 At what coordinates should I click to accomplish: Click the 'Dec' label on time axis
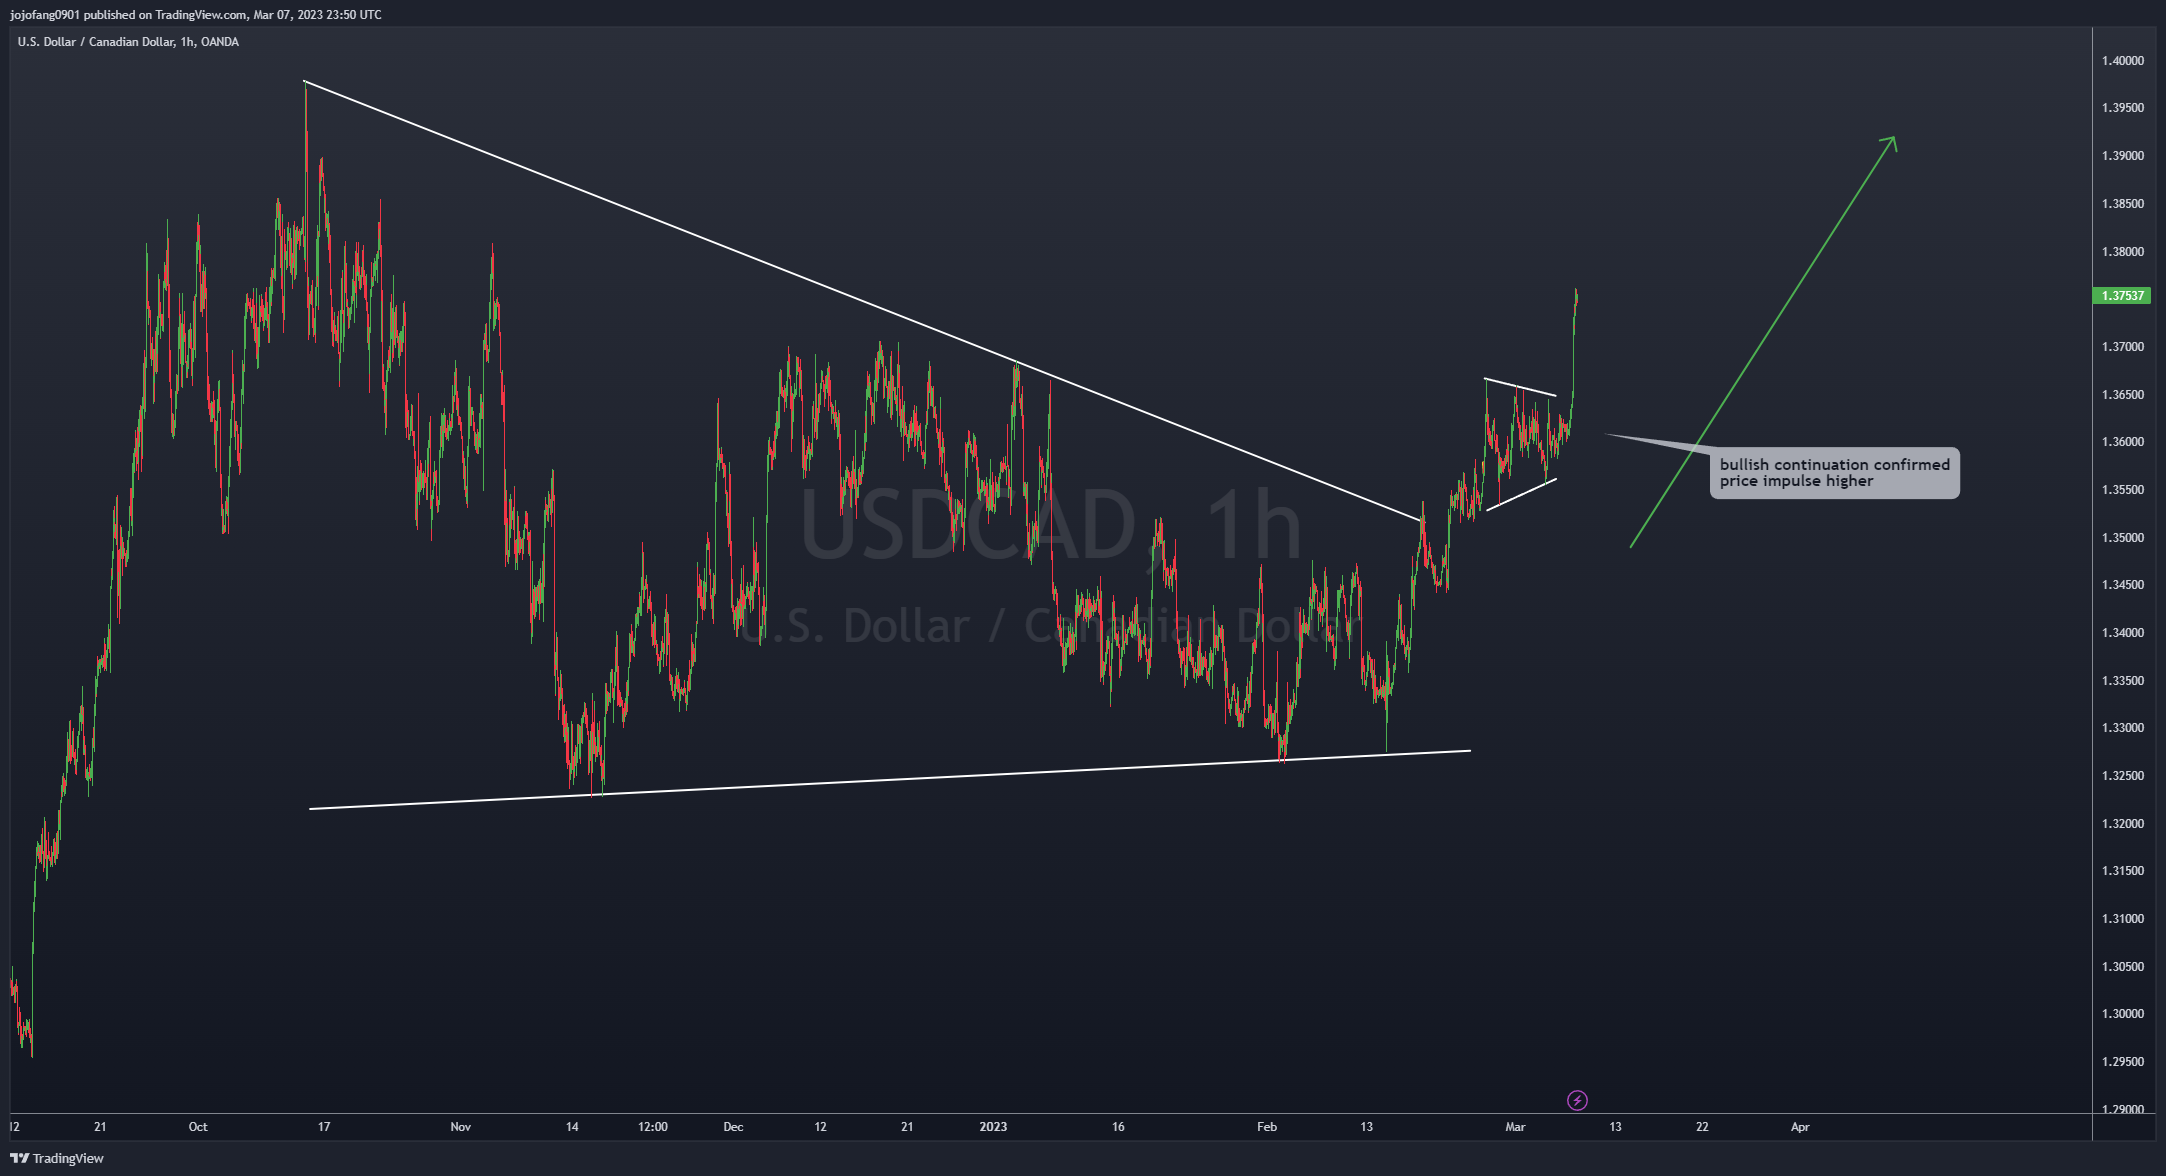tap(733, 1127)
